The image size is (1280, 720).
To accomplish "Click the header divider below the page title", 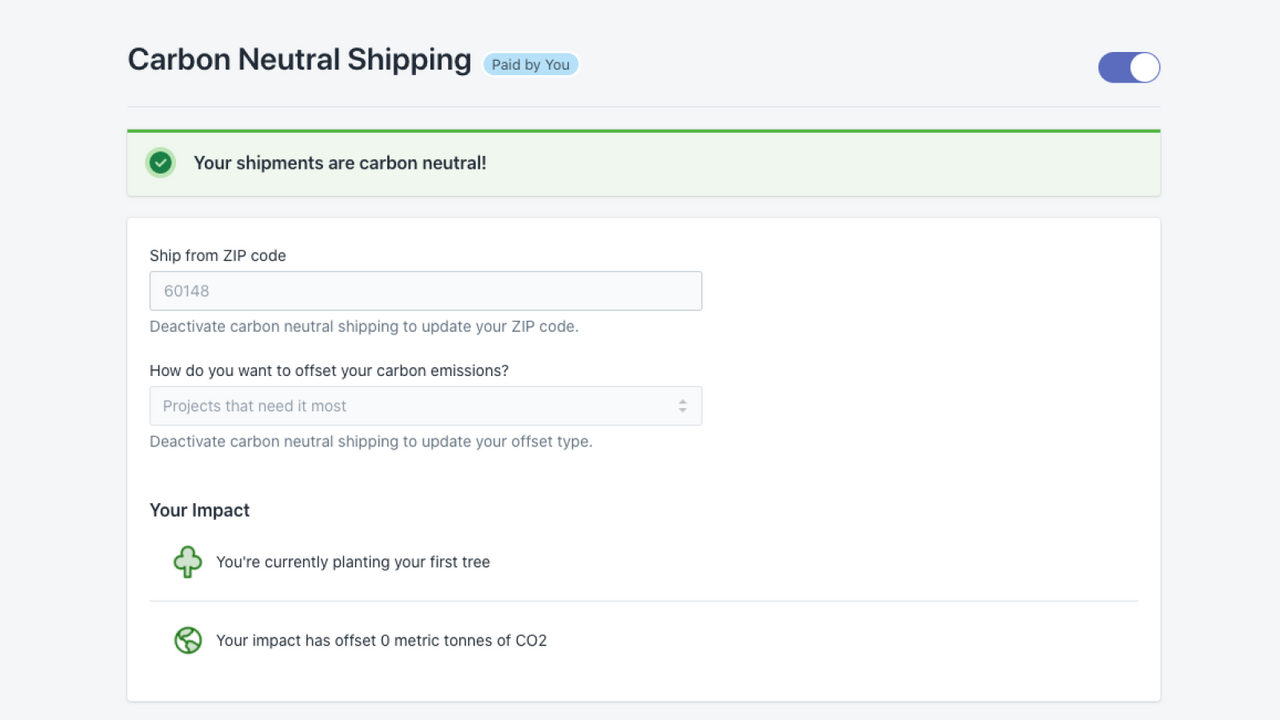I will click(x=643, y=106).
